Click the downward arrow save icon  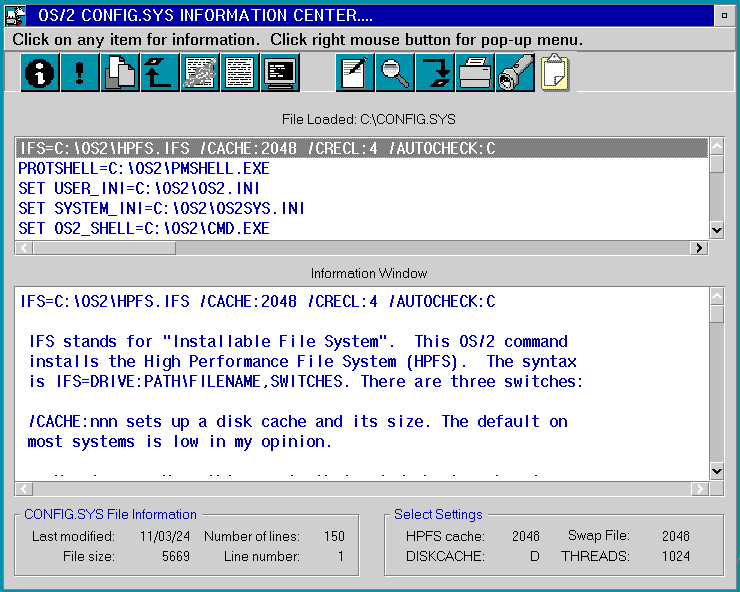point(435,73)
